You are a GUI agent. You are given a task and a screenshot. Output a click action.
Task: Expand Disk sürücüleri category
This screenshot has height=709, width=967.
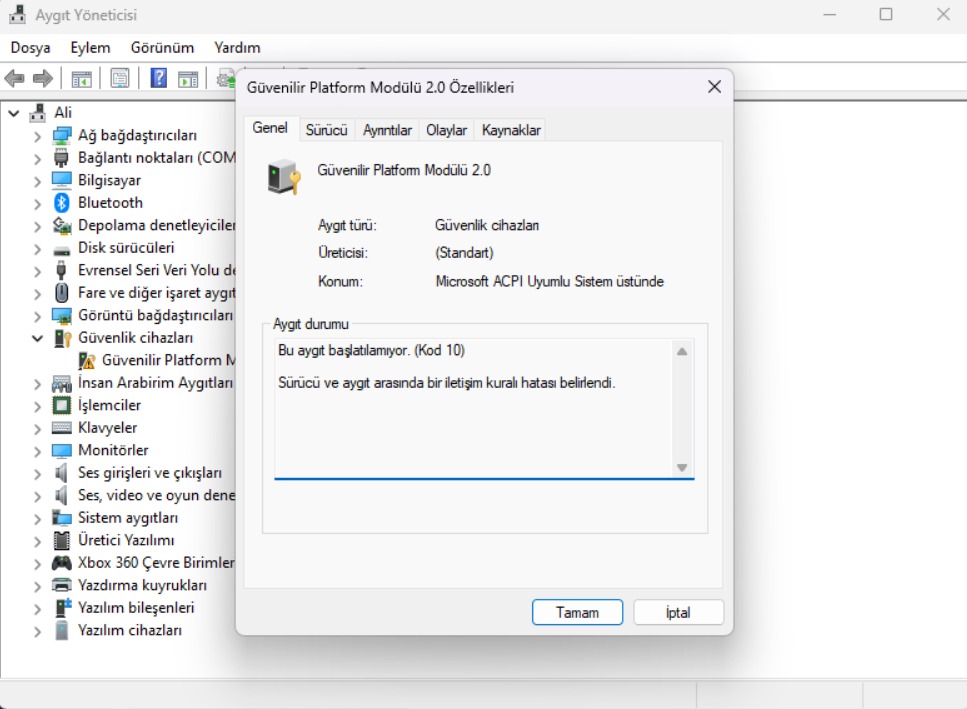click(37, 248)
